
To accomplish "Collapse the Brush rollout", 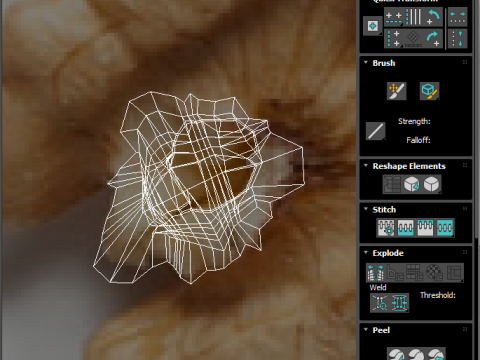I will [x=366, y=62].
